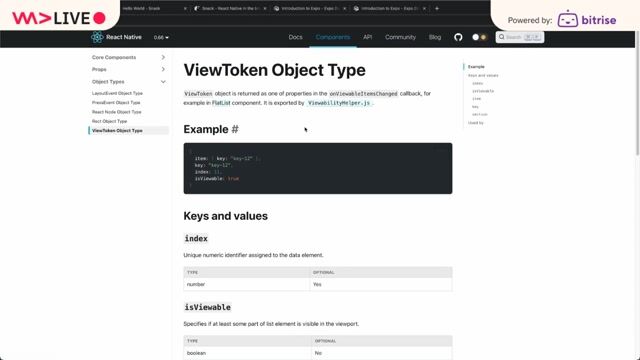
Task: Click the example code block
Action: [x=318, y=168]
